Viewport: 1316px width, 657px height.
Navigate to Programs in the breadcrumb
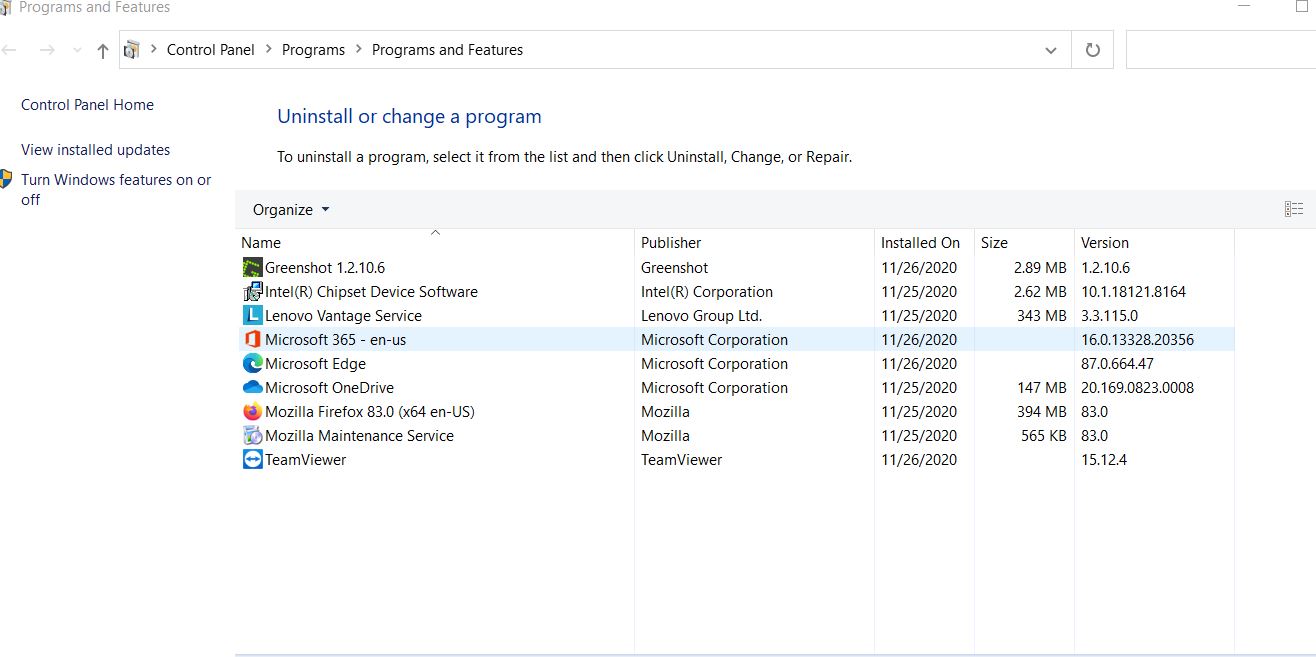[313, 49]
